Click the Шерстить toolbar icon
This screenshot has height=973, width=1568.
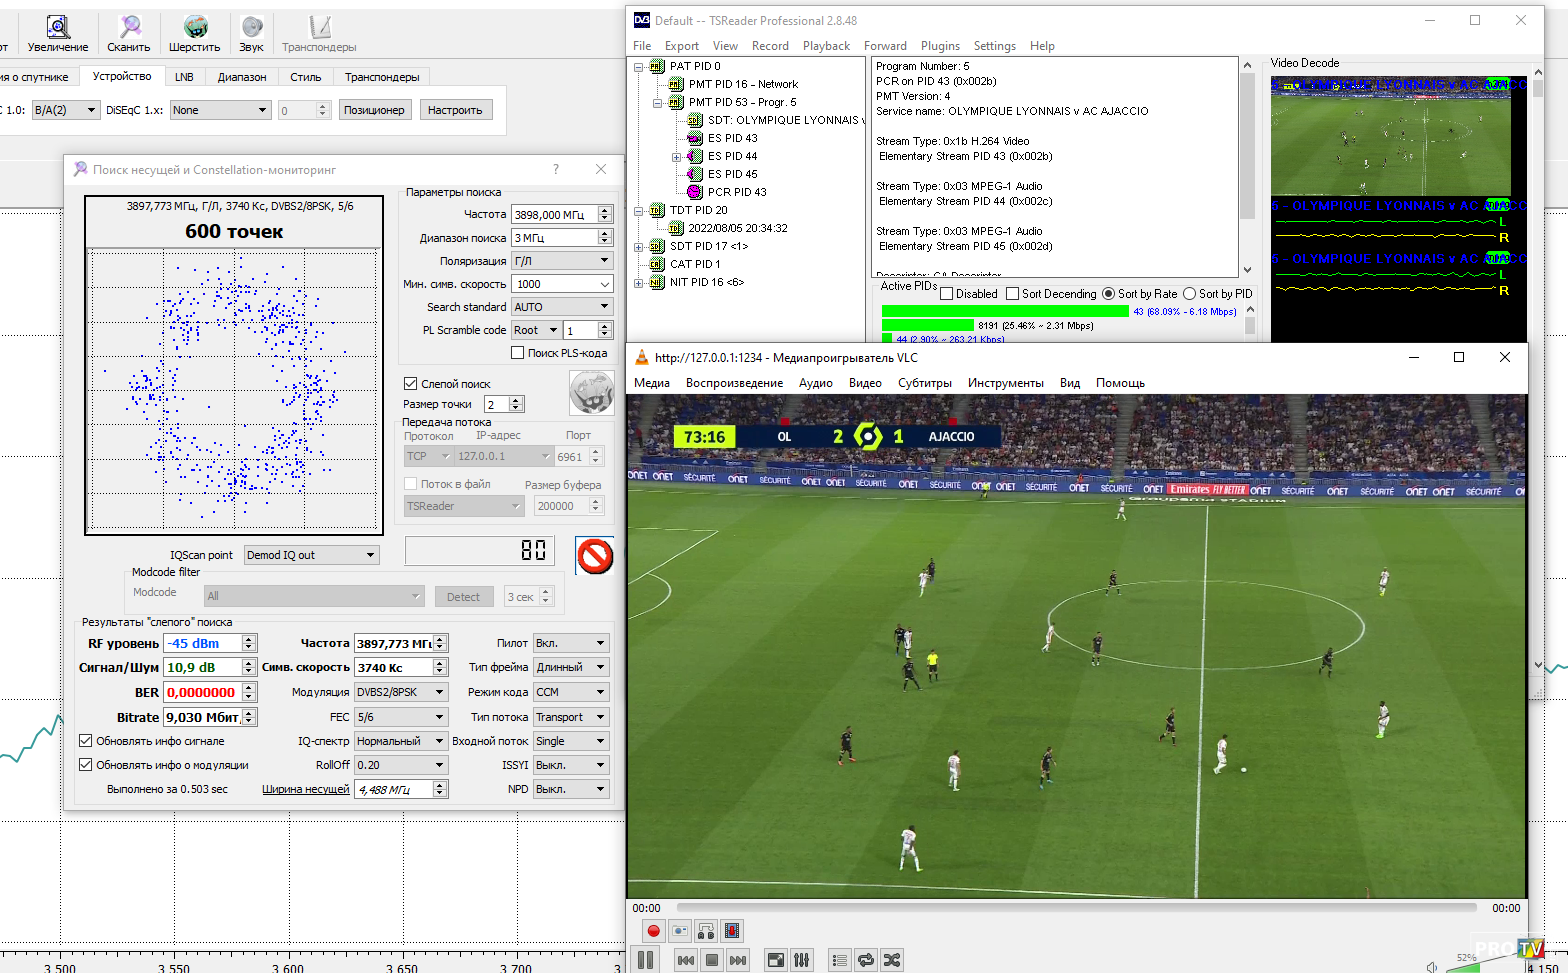195,28
